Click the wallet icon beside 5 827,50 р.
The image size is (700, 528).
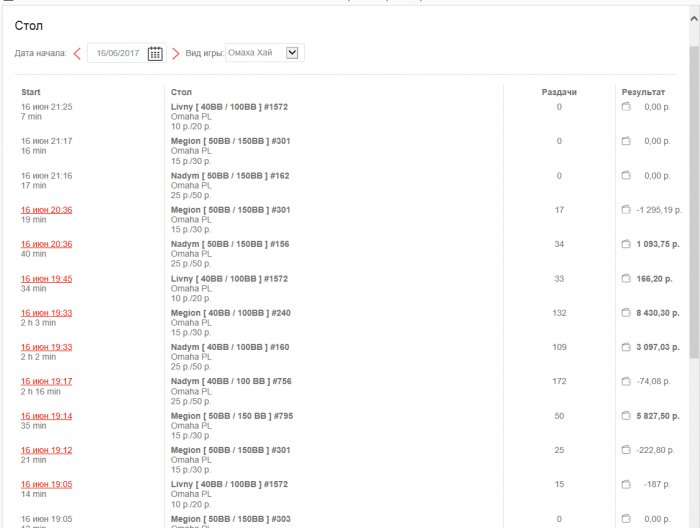[x=626, y=416]
